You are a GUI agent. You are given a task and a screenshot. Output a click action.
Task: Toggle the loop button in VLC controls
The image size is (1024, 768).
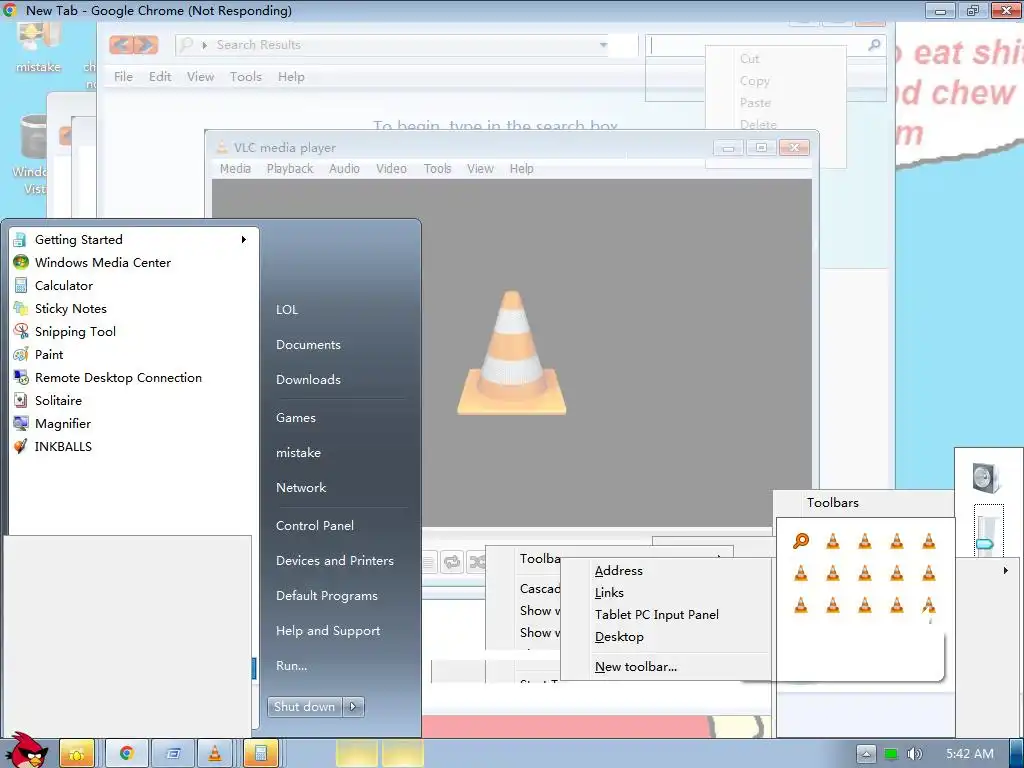coord(451,562)
